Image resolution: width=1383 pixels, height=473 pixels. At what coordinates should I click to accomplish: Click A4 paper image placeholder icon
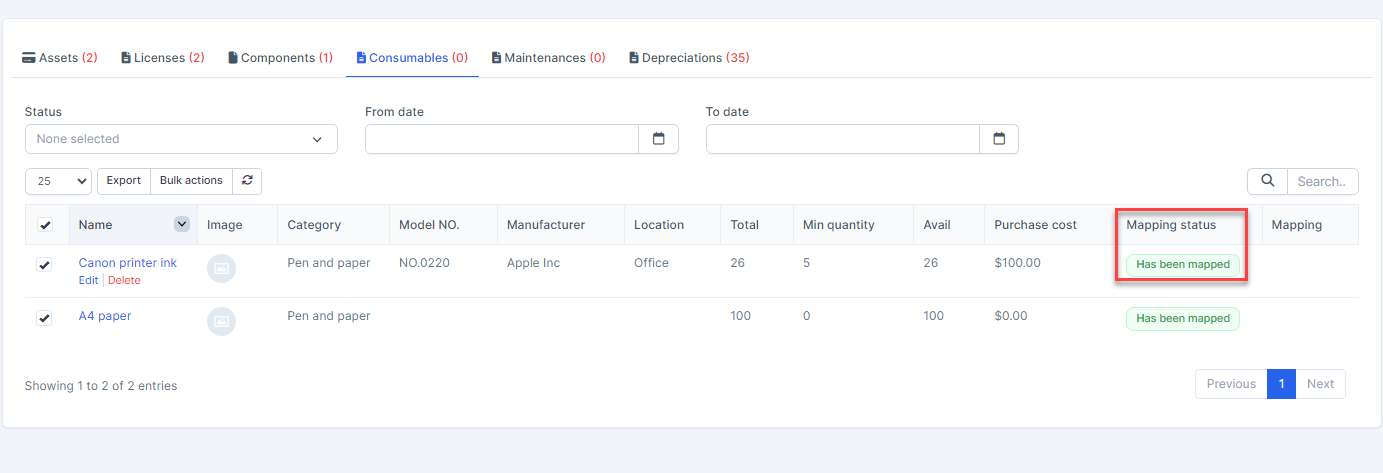222,321
